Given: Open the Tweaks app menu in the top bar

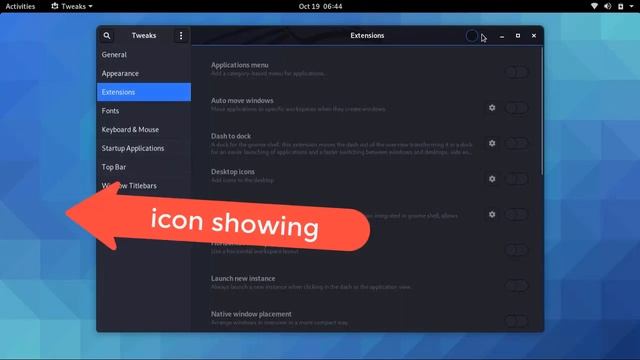Looking at the screenshot, I should point(72,6).
